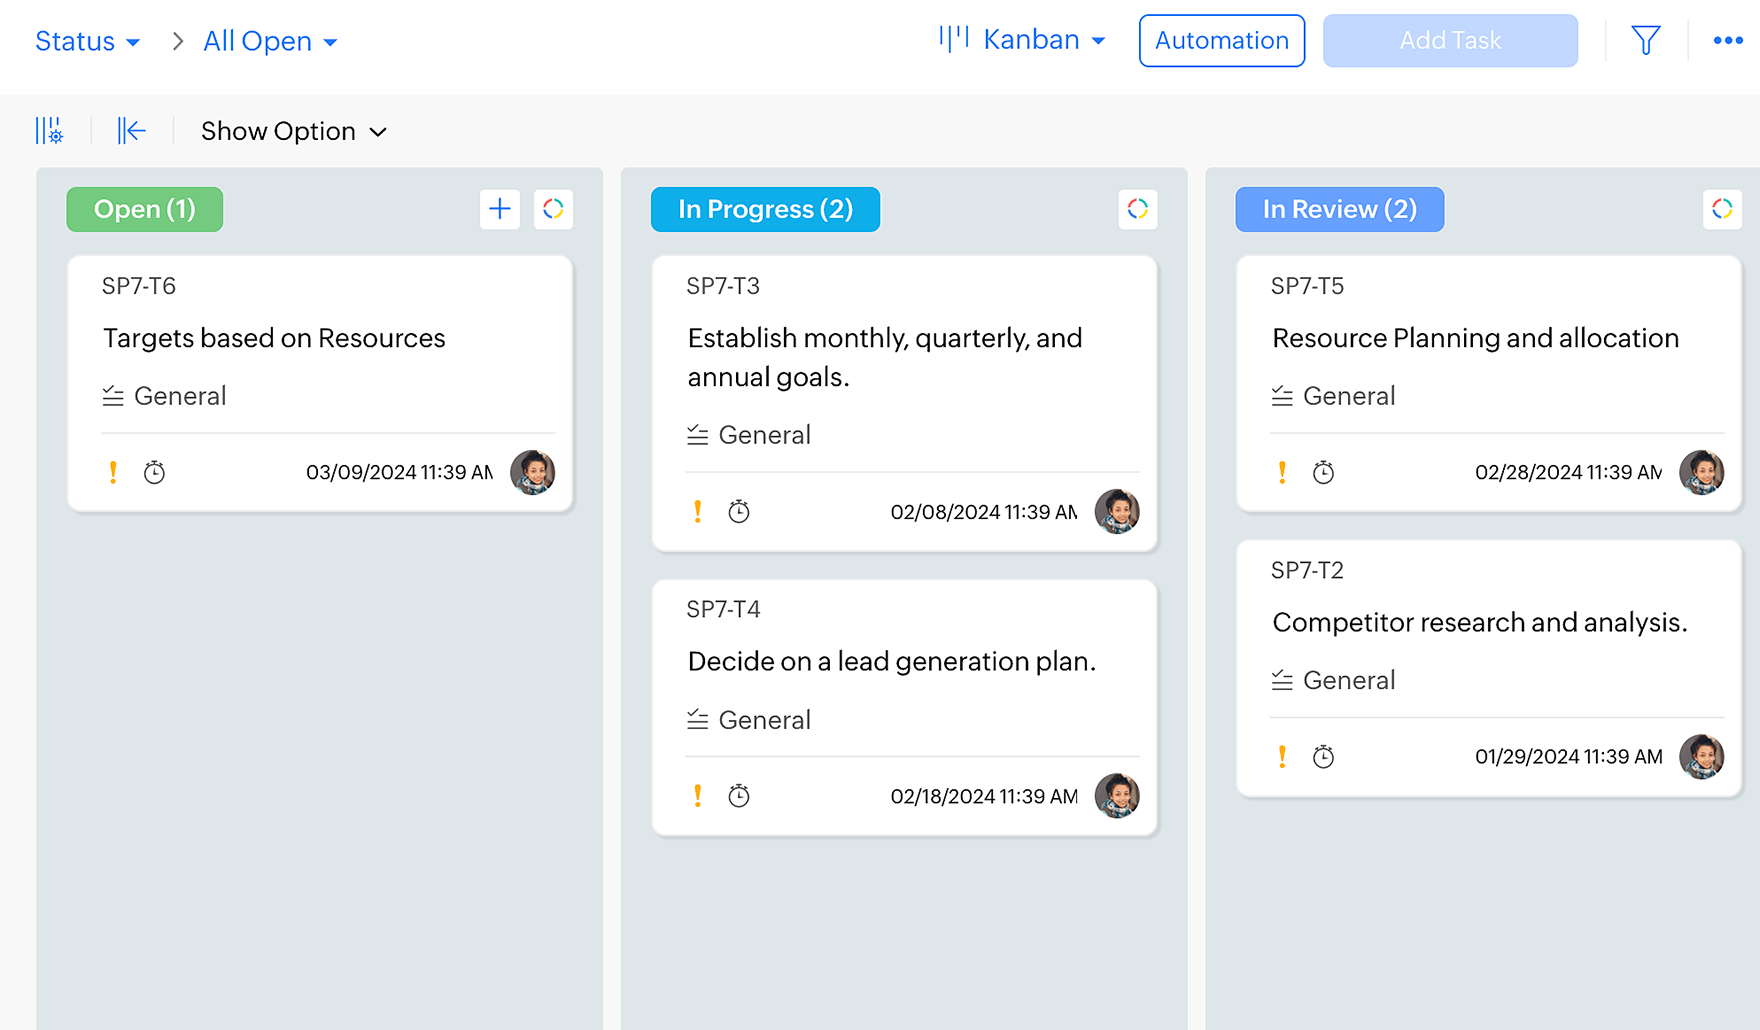This screenshot has width=1760, height=1030.
Task: Select the Open (1) column header
Action: [x=145, y=209]
